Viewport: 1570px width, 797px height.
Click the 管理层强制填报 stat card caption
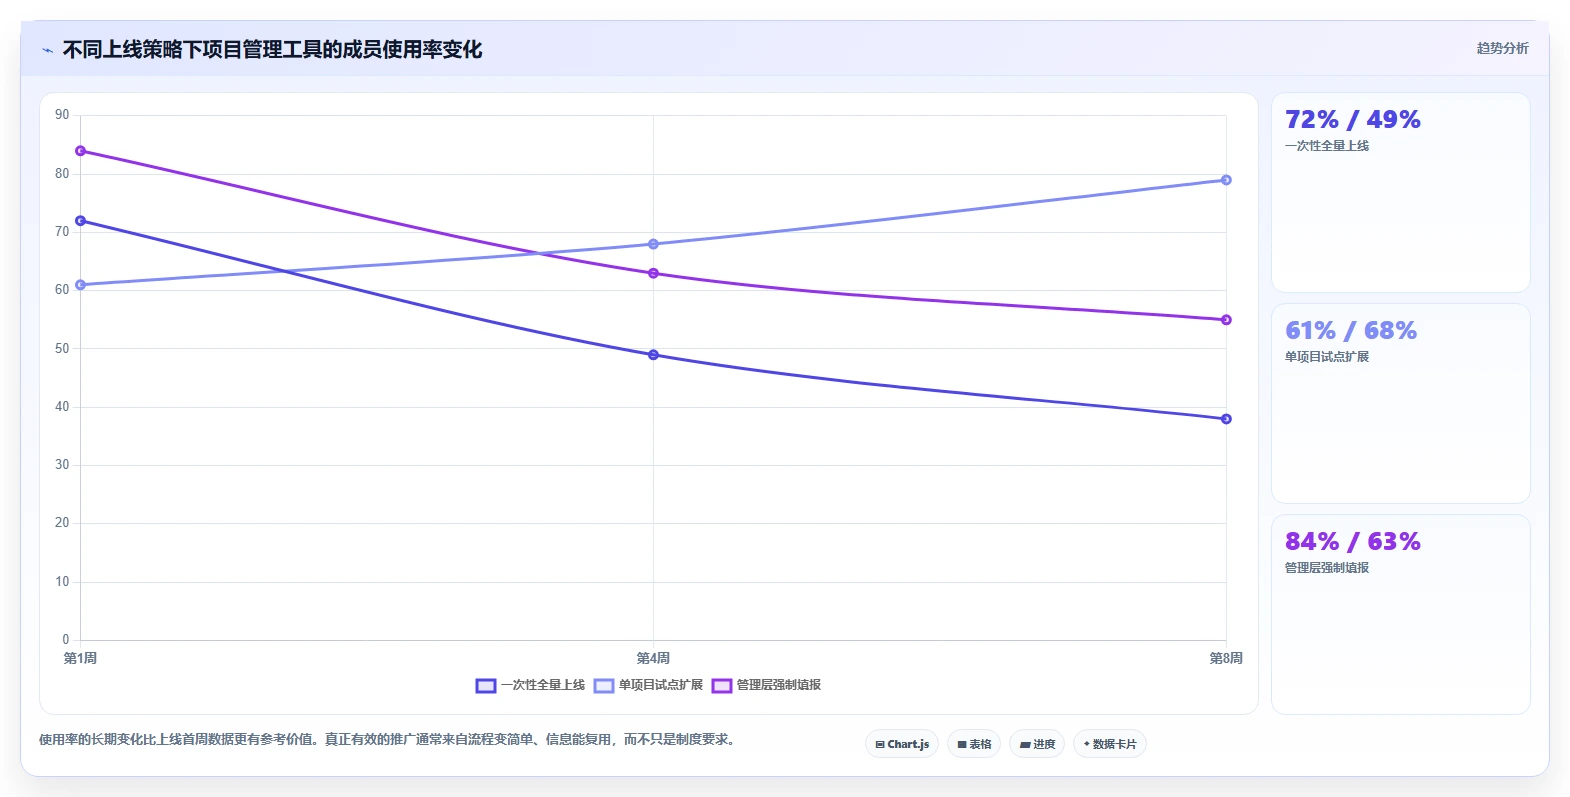(1327, 568)
